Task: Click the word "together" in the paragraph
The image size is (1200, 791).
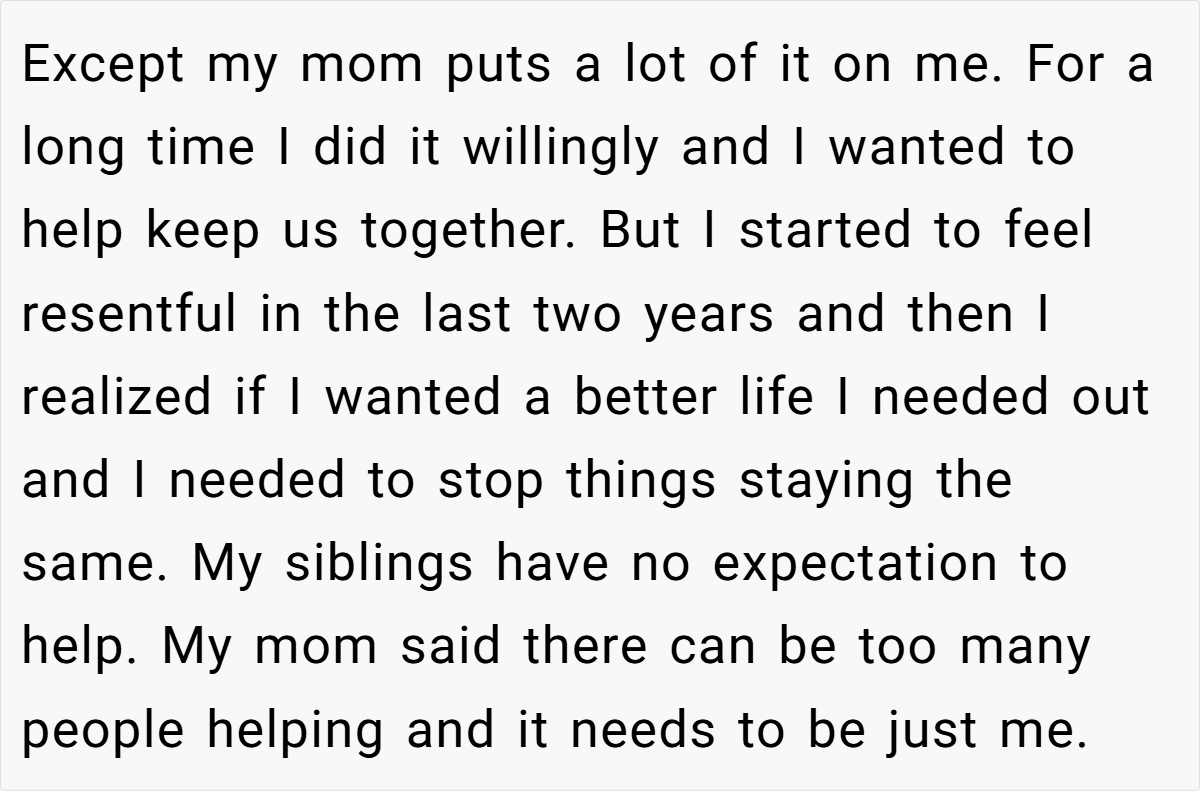Action: (x=472, y=233)
